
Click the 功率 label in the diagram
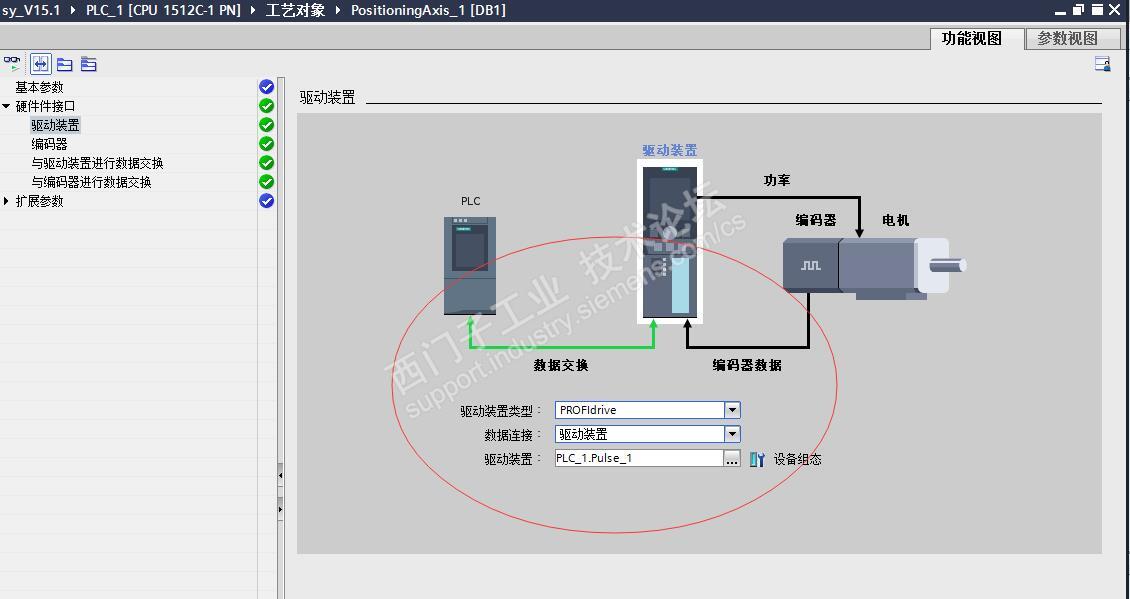pyautogui.click(x=778, y=180)
